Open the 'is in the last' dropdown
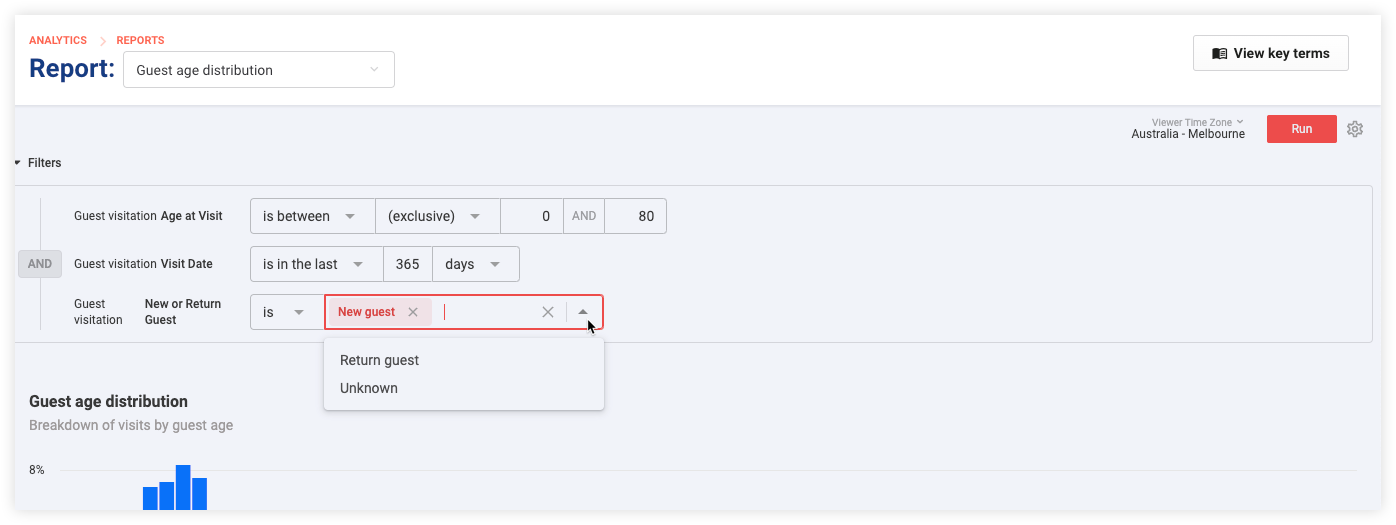The image size is (1396, 525). pos(316,264)
